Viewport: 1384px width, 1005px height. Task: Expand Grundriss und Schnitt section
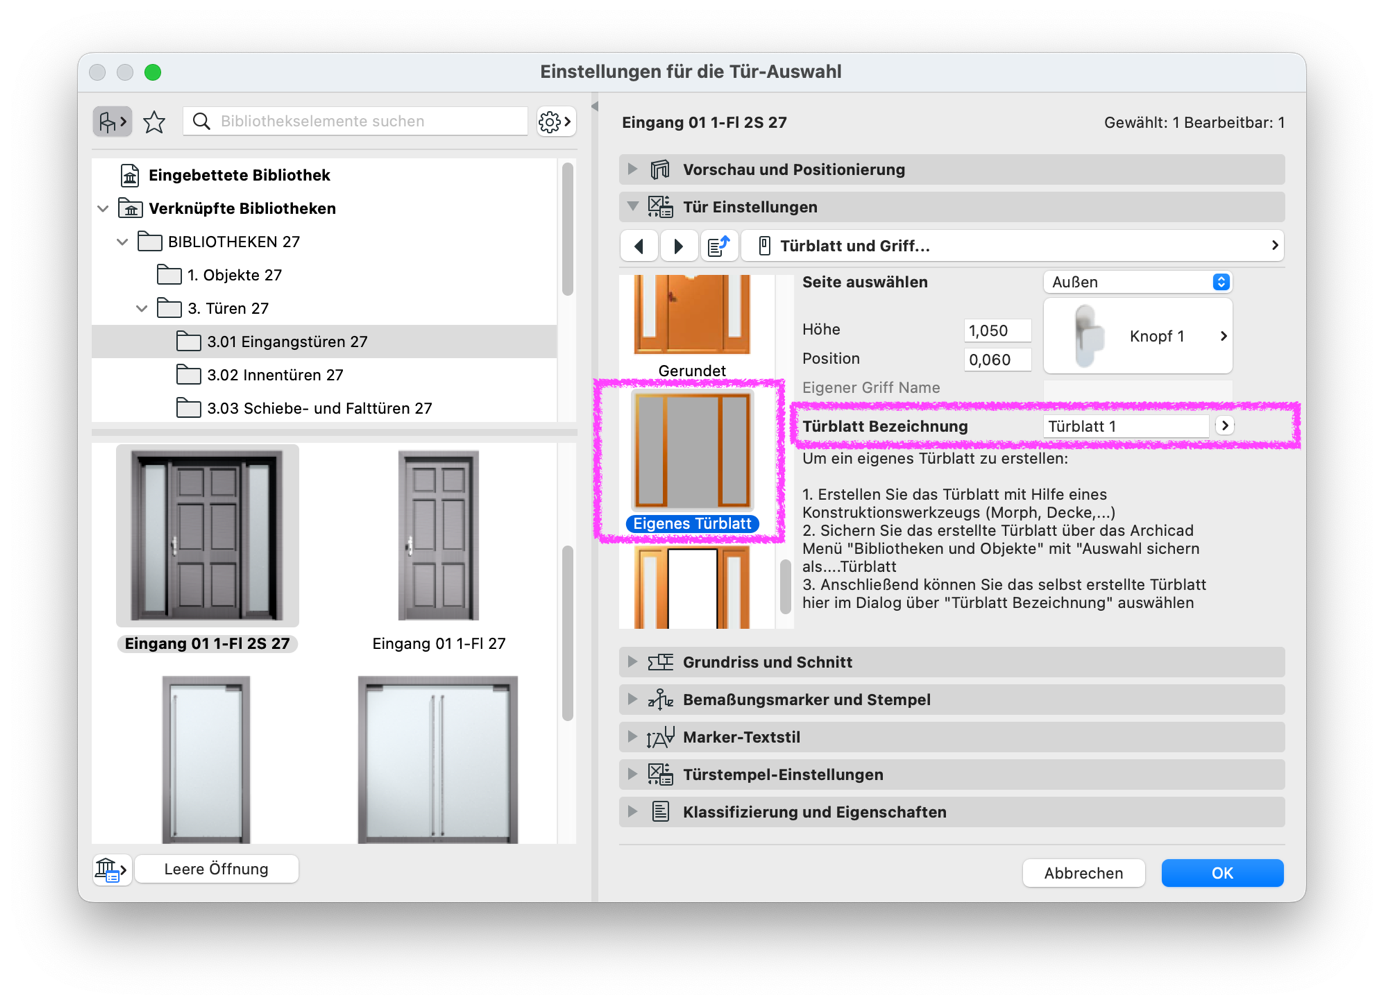[x=632, y=662]
